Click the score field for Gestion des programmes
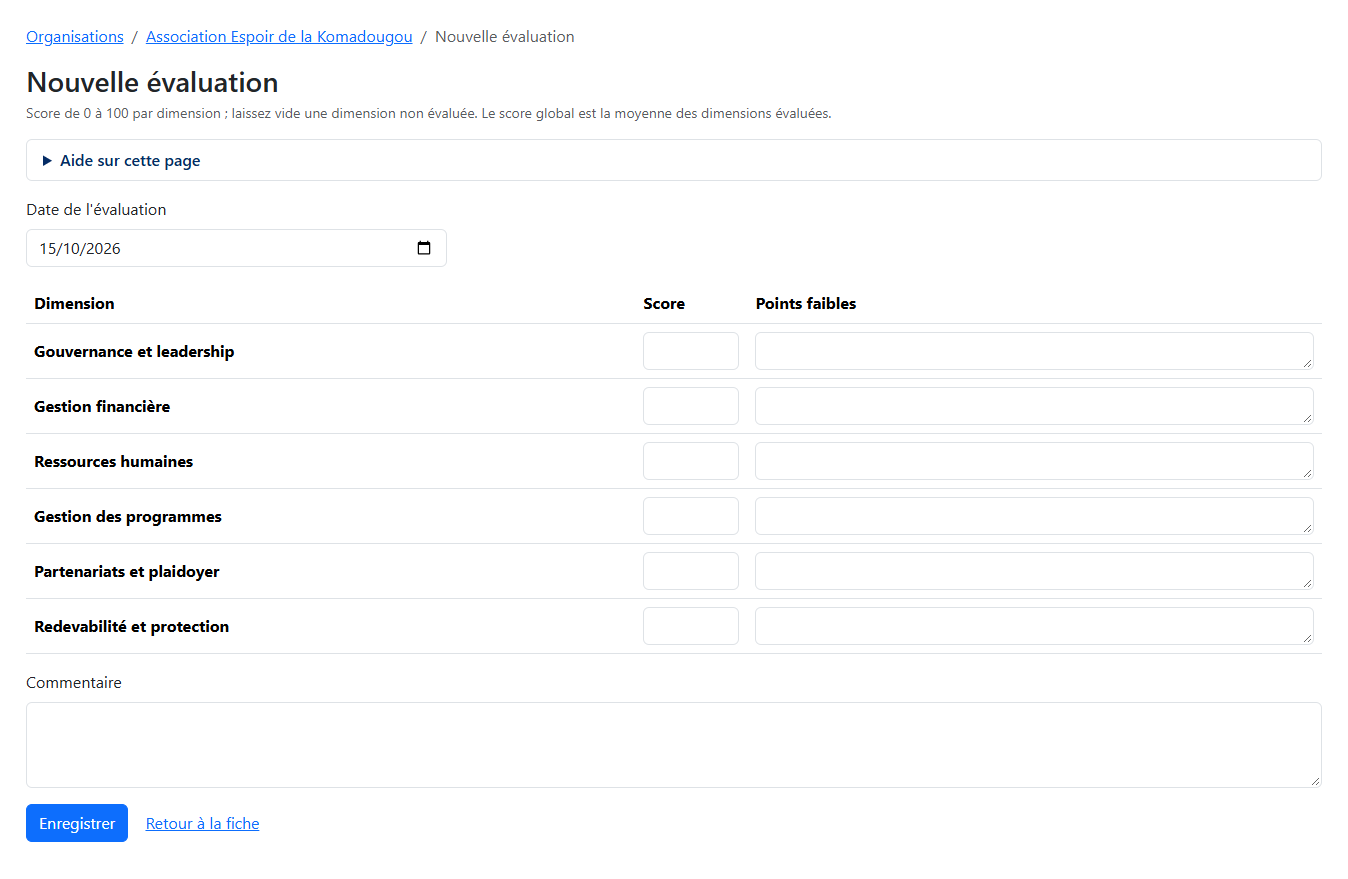1348x879 pixels. coord(691,516)
